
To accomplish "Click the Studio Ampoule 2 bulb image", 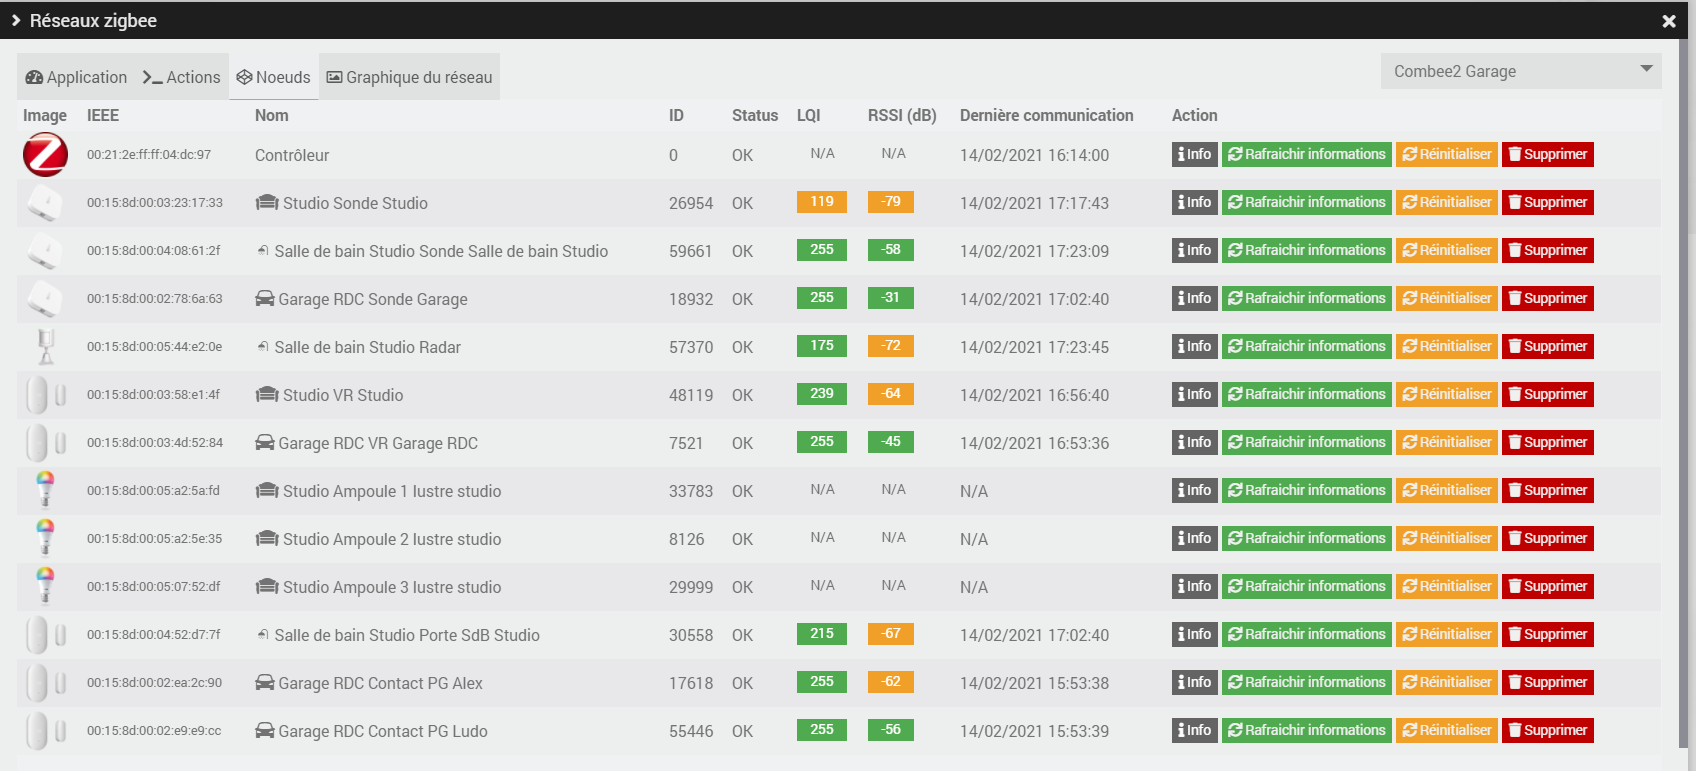I will (x=45, y=539).
